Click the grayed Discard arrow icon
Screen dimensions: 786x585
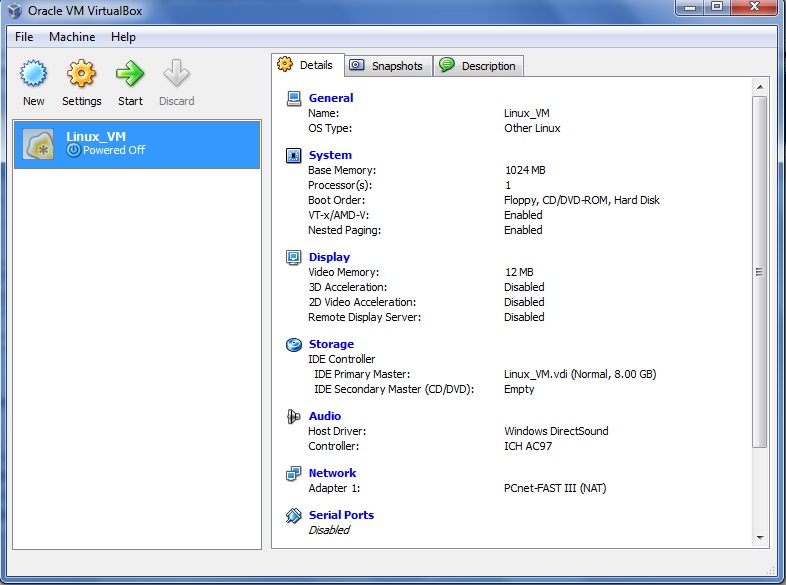point(176,74)
